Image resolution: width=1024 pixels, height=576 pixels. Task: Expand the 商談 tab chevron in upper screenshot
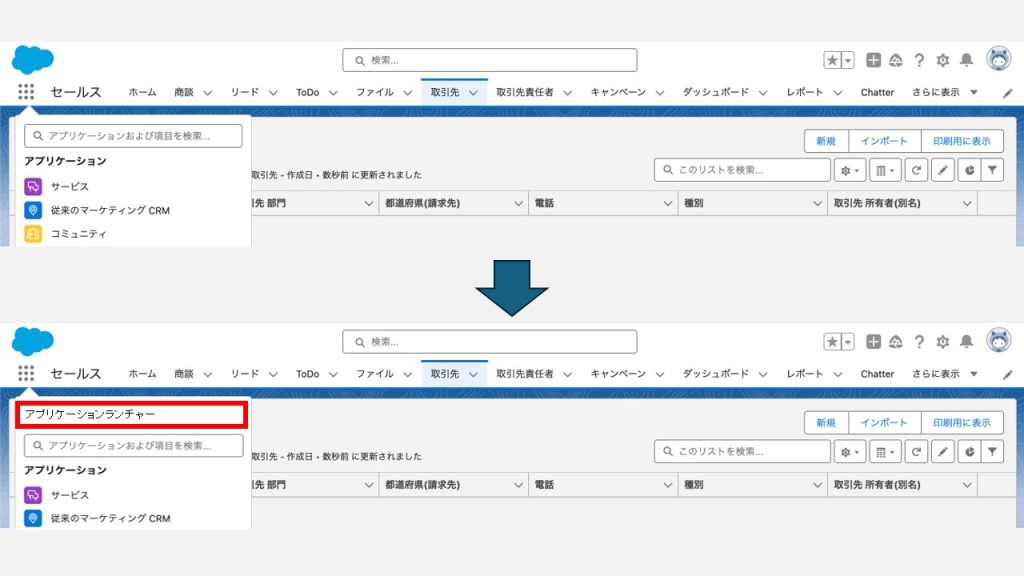click(208, 92)
